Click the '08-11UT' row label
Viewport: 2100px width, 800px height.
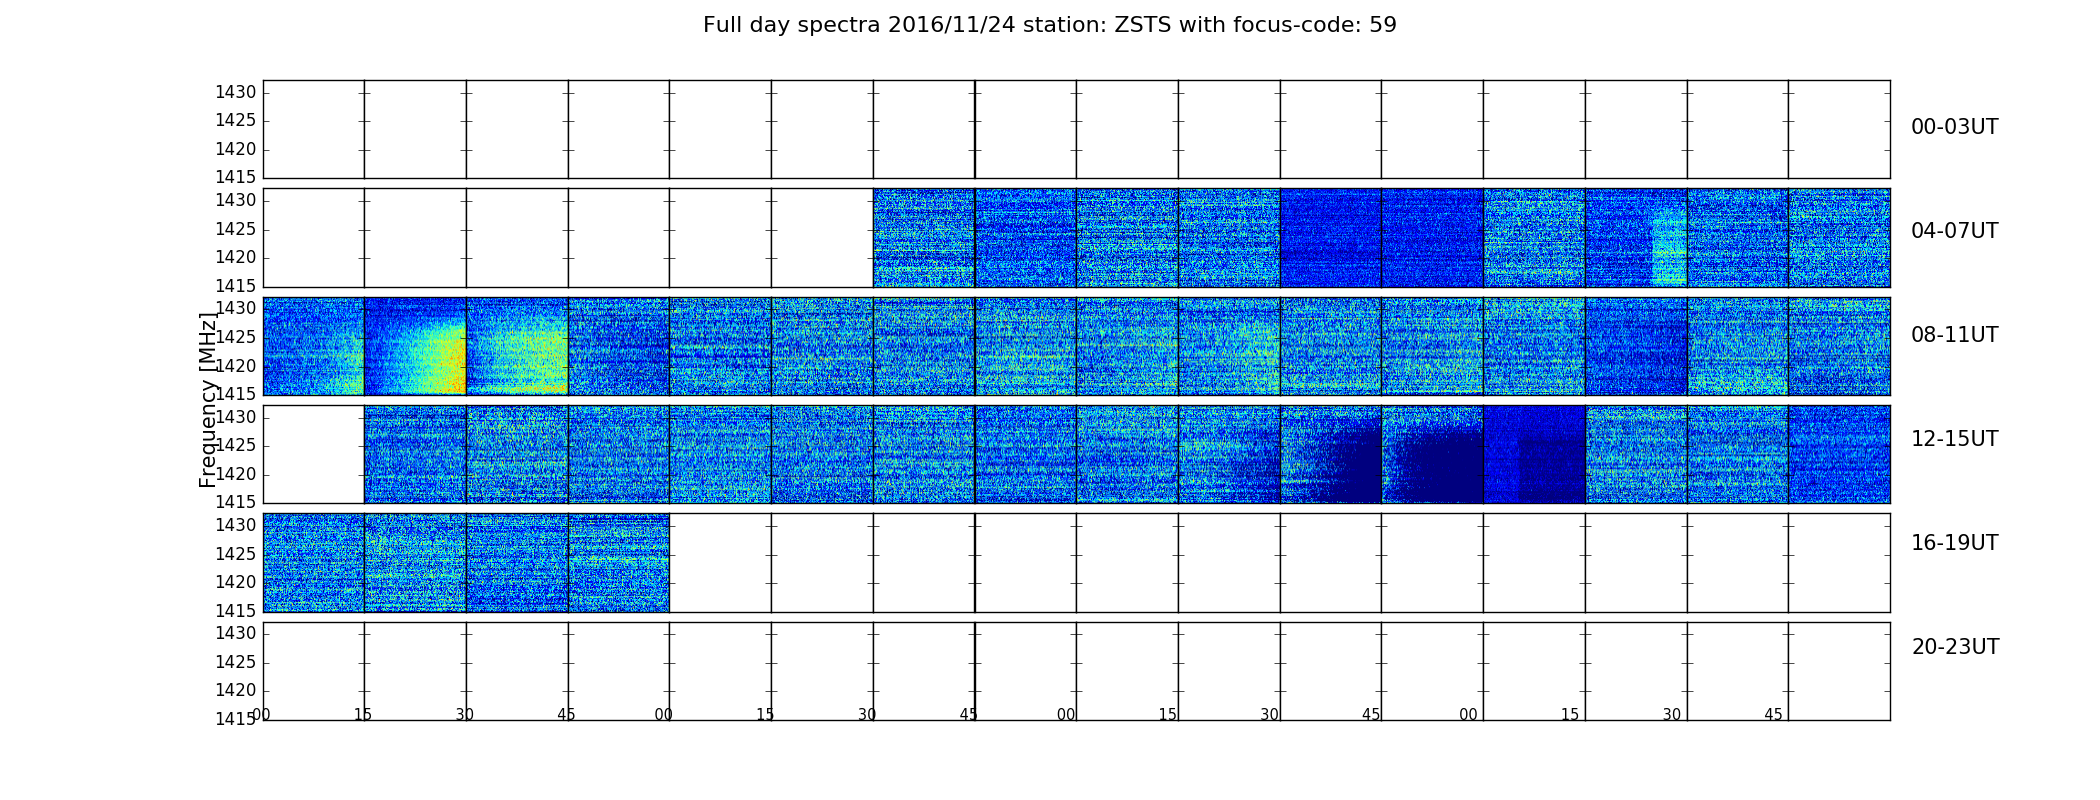[x=1955, y=335]
